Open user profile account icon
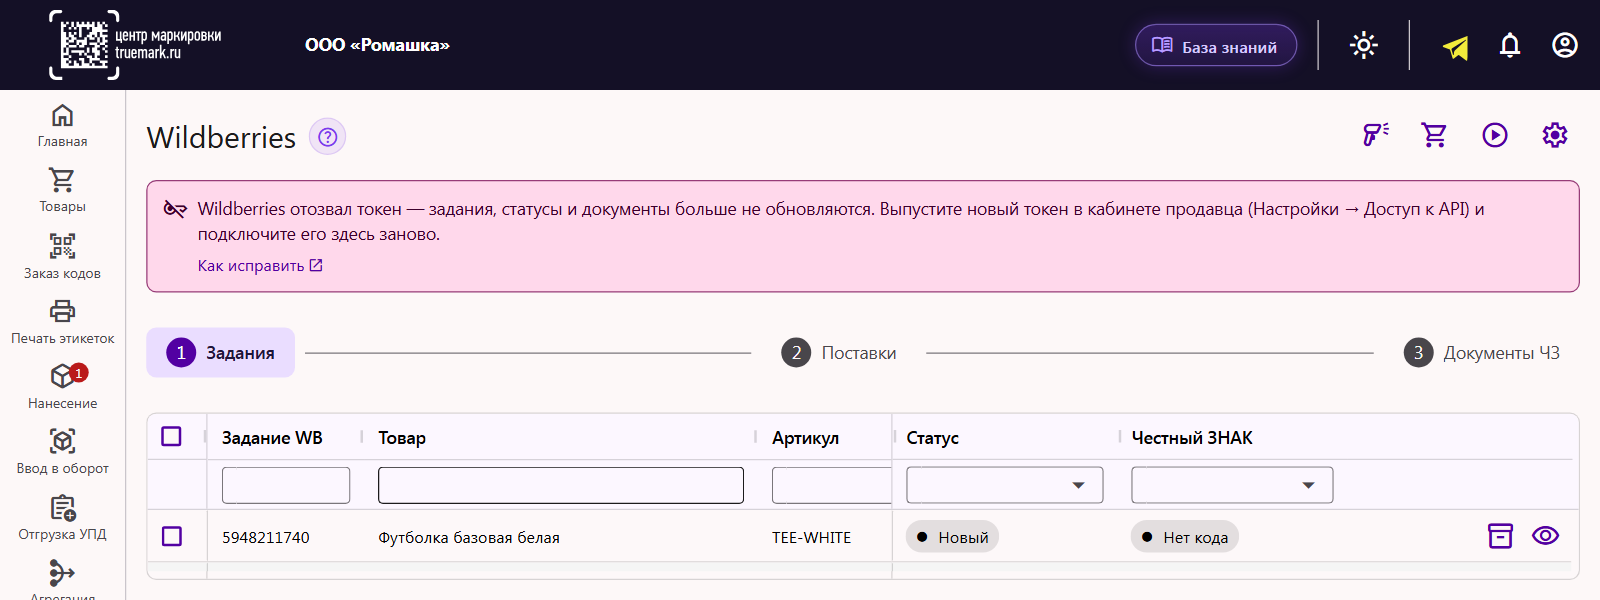Viewport: 1600px width, 600px height. pyautogui.click(x=1565, y=45)
